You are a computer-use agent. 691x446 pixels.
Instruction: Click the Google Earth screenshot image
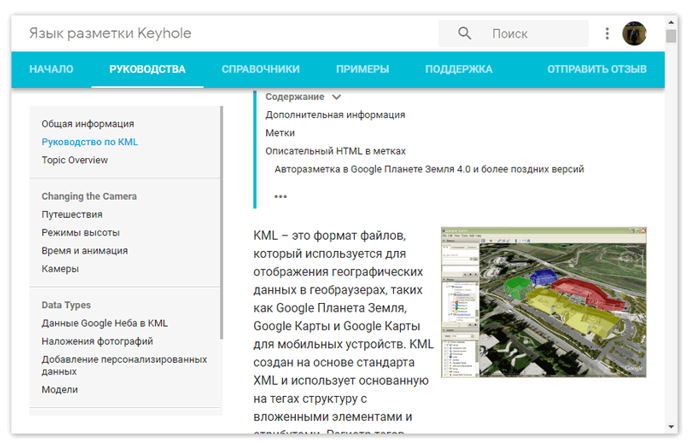coord(543,302)
